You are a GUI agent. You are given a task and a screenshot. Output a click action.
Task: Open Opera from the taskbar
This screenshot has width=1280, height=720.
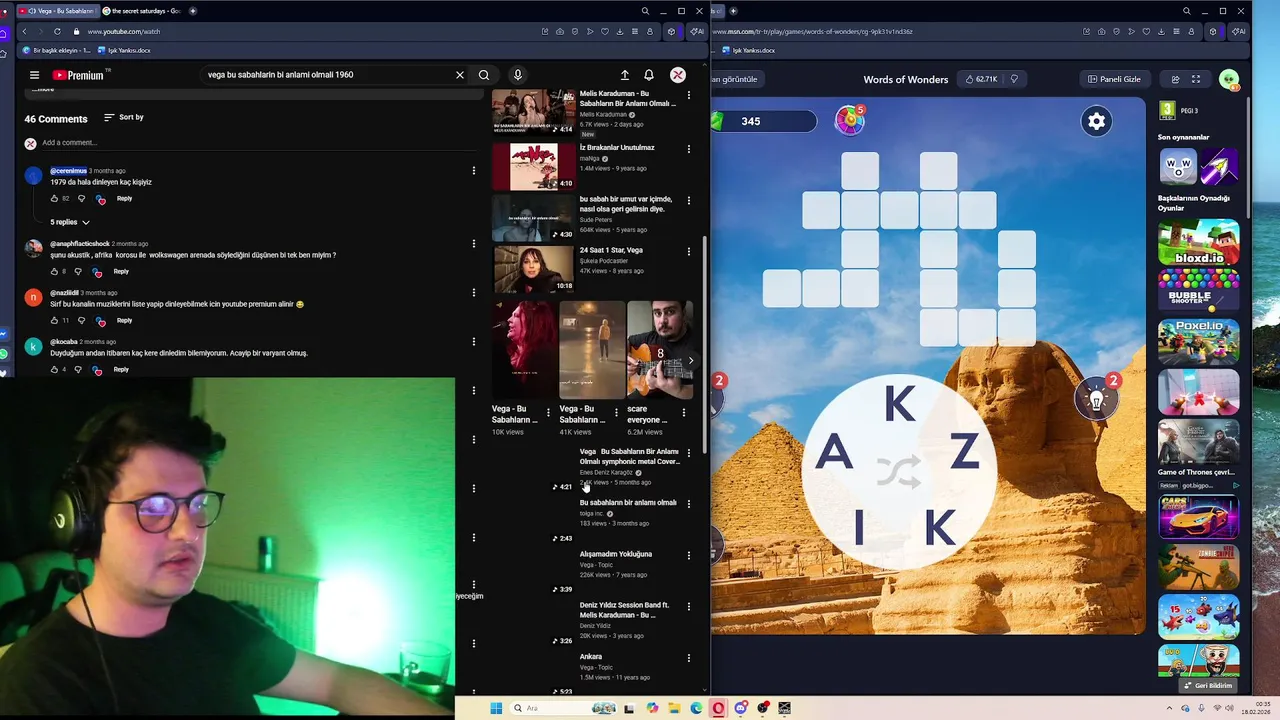click(x=718, y=708)
